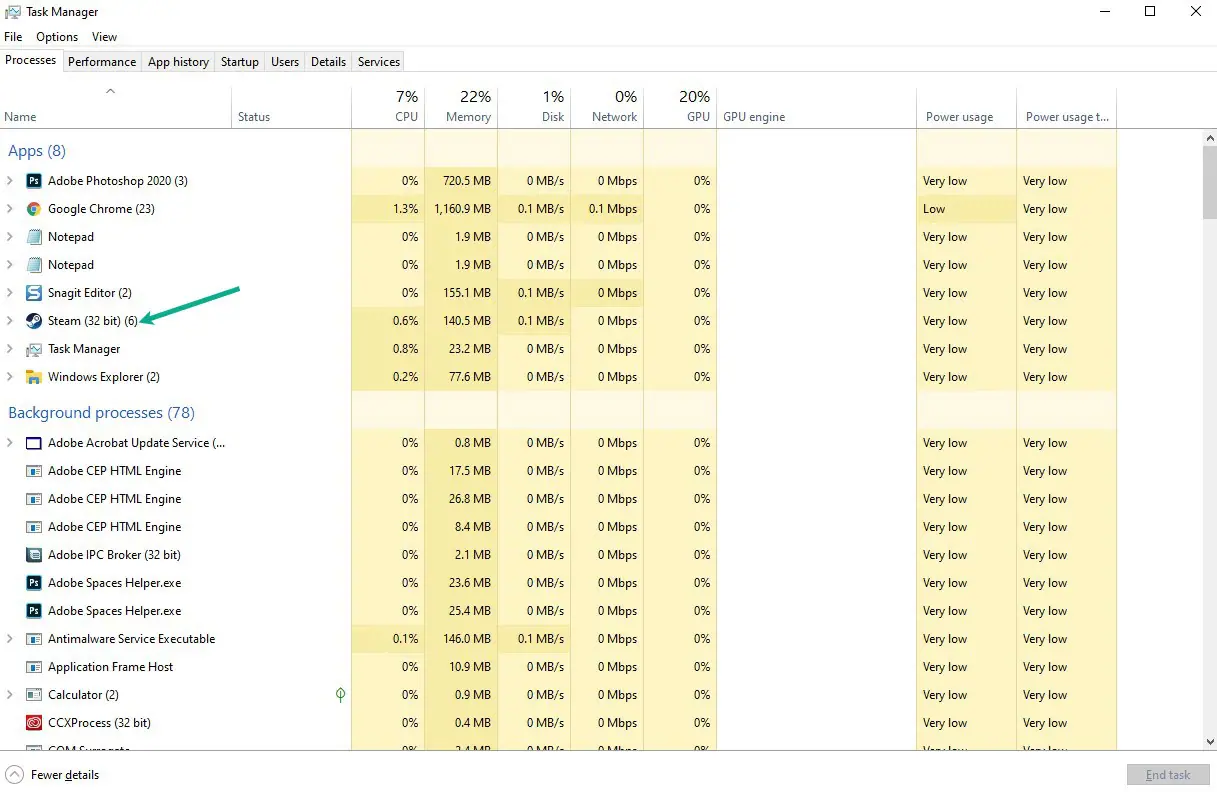Expand the Calculator (2) group

(x=10, y=695)
